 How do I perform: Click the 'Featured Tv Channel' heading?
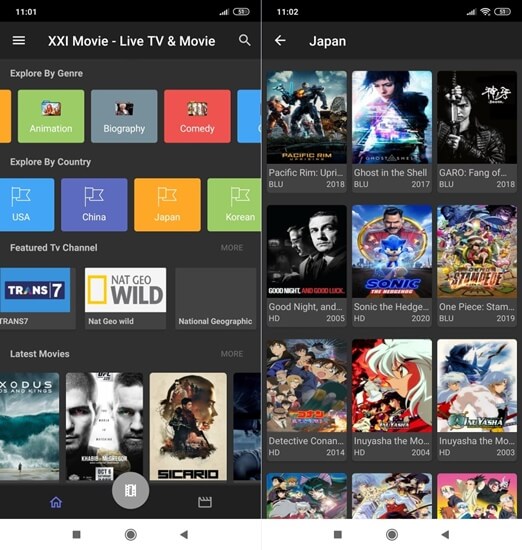[54, 248]
